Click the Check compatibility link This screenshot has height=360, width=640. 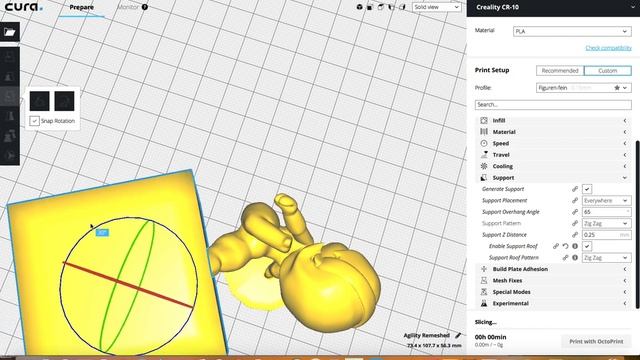[x=608, y=48]
